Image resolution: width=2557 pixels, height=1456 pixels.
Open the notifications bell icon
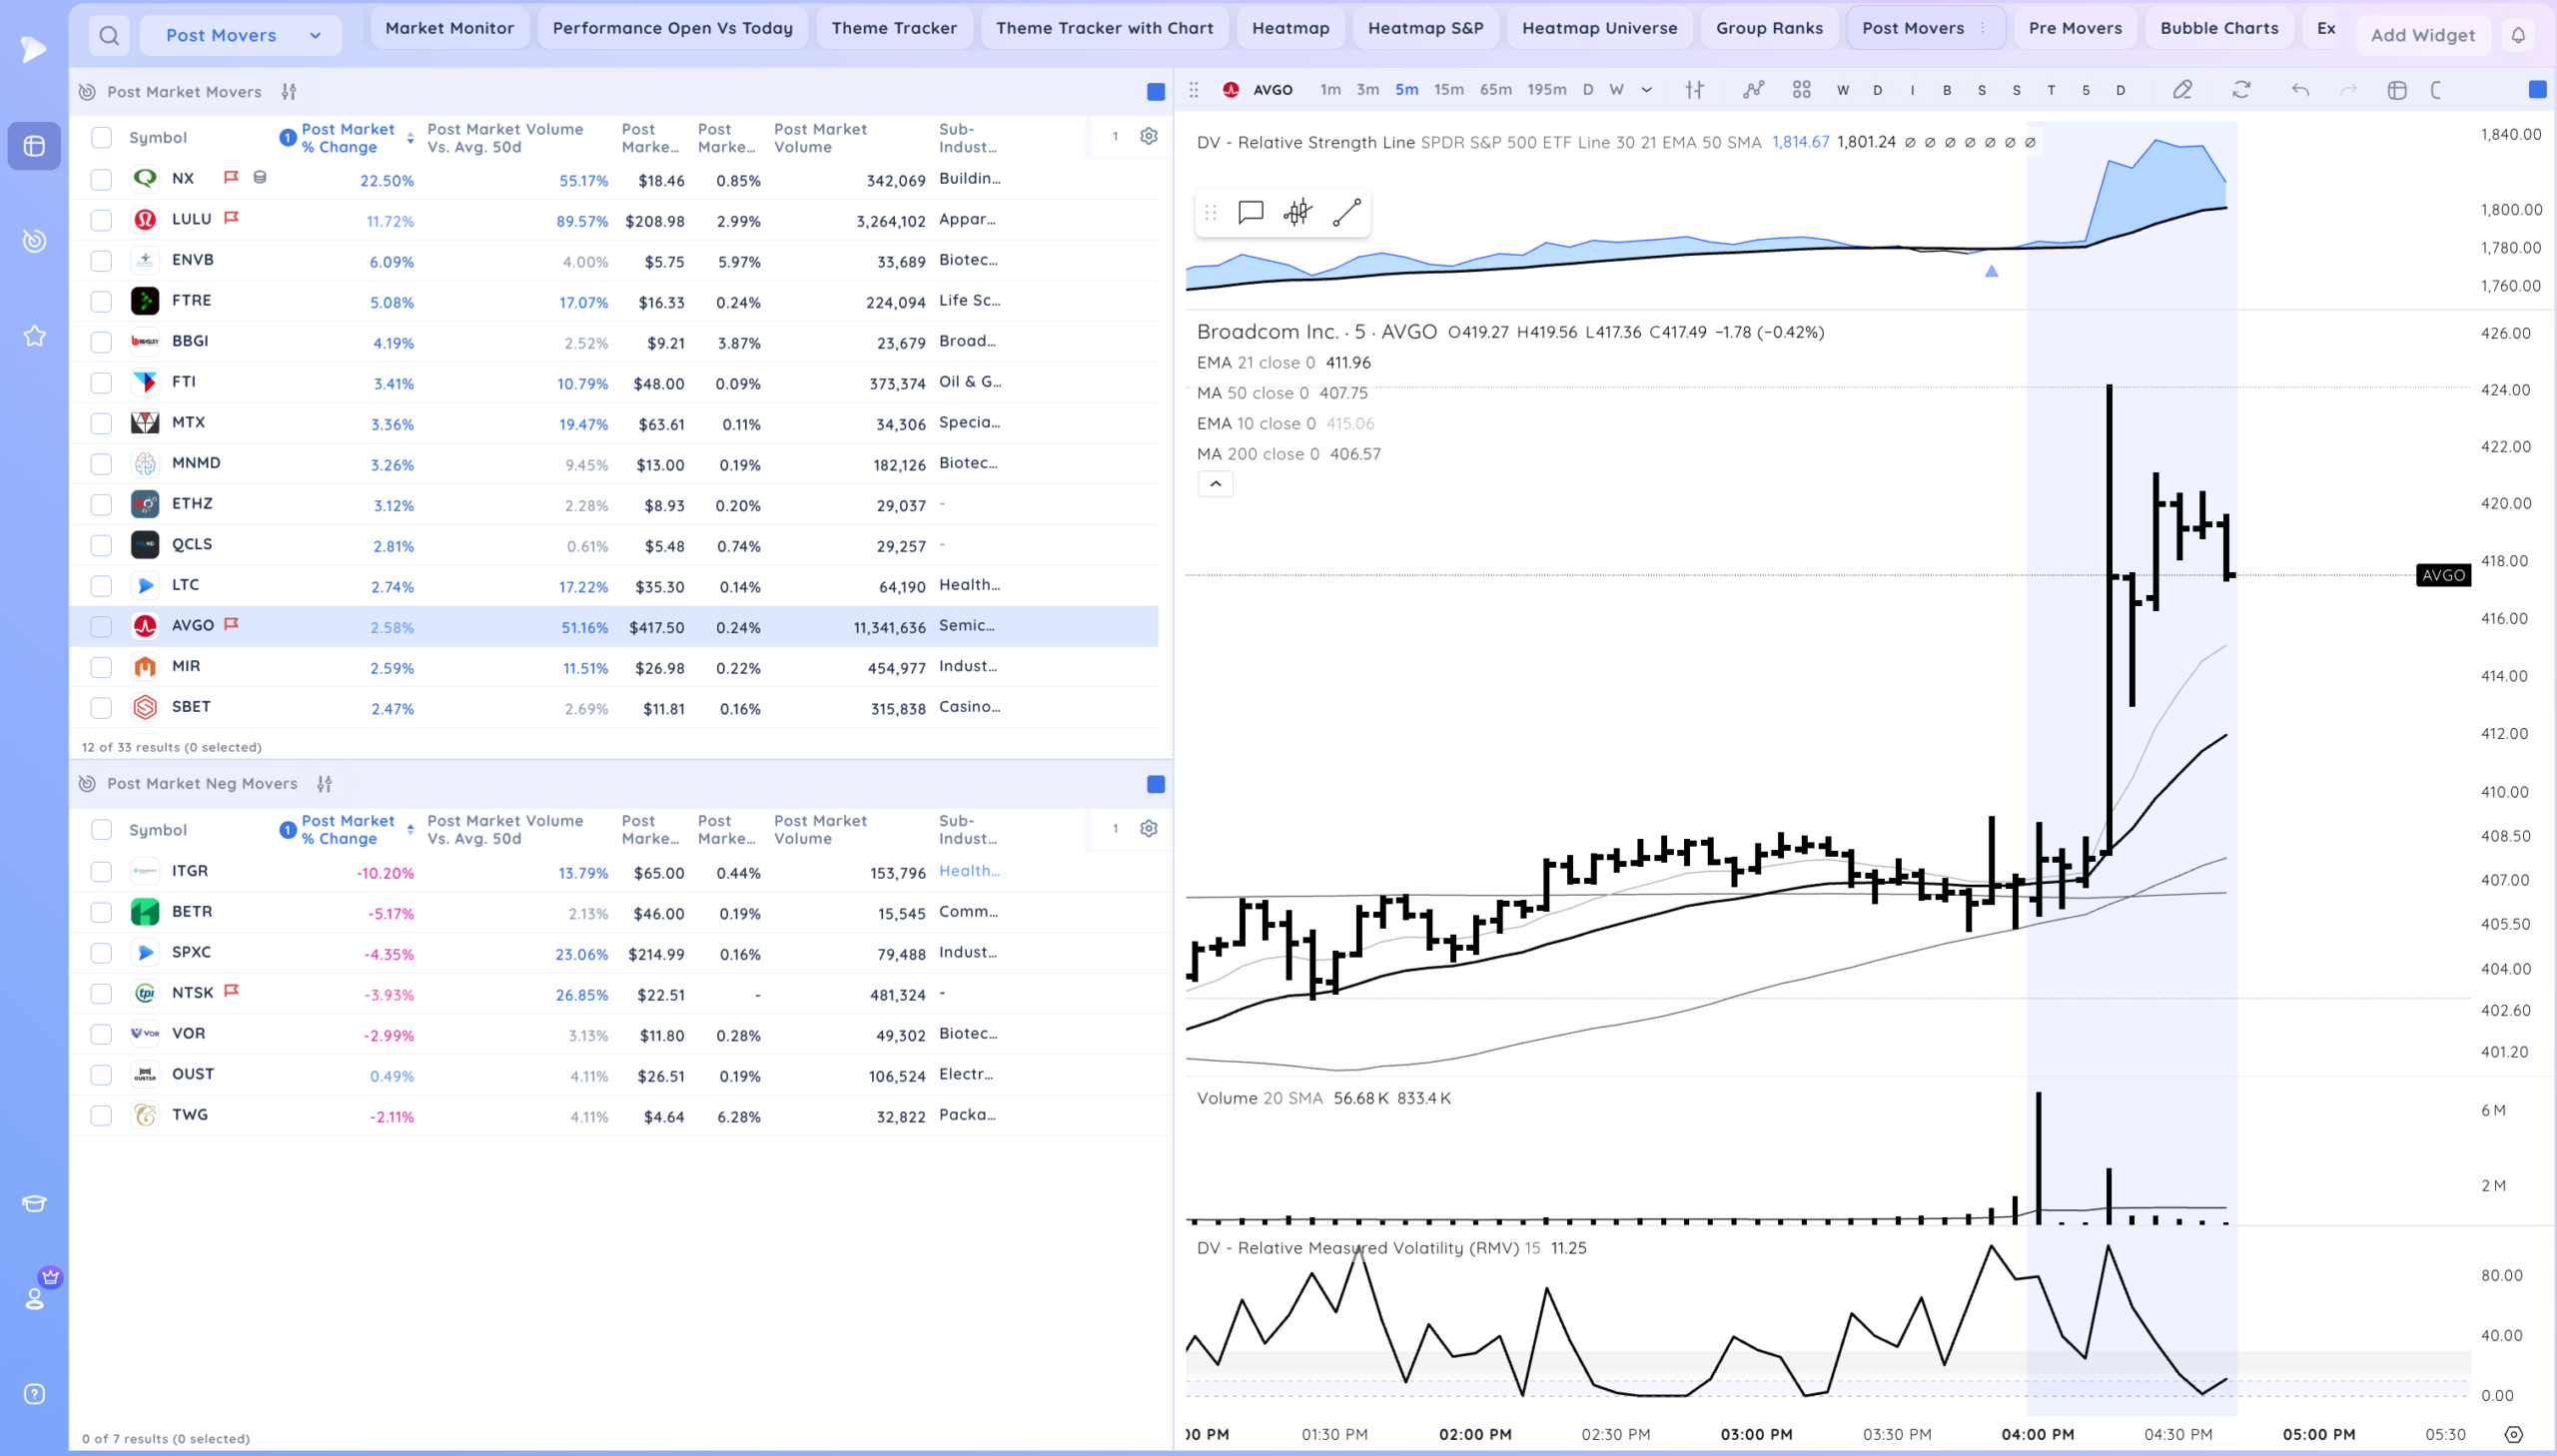[x=2518, y=36]
